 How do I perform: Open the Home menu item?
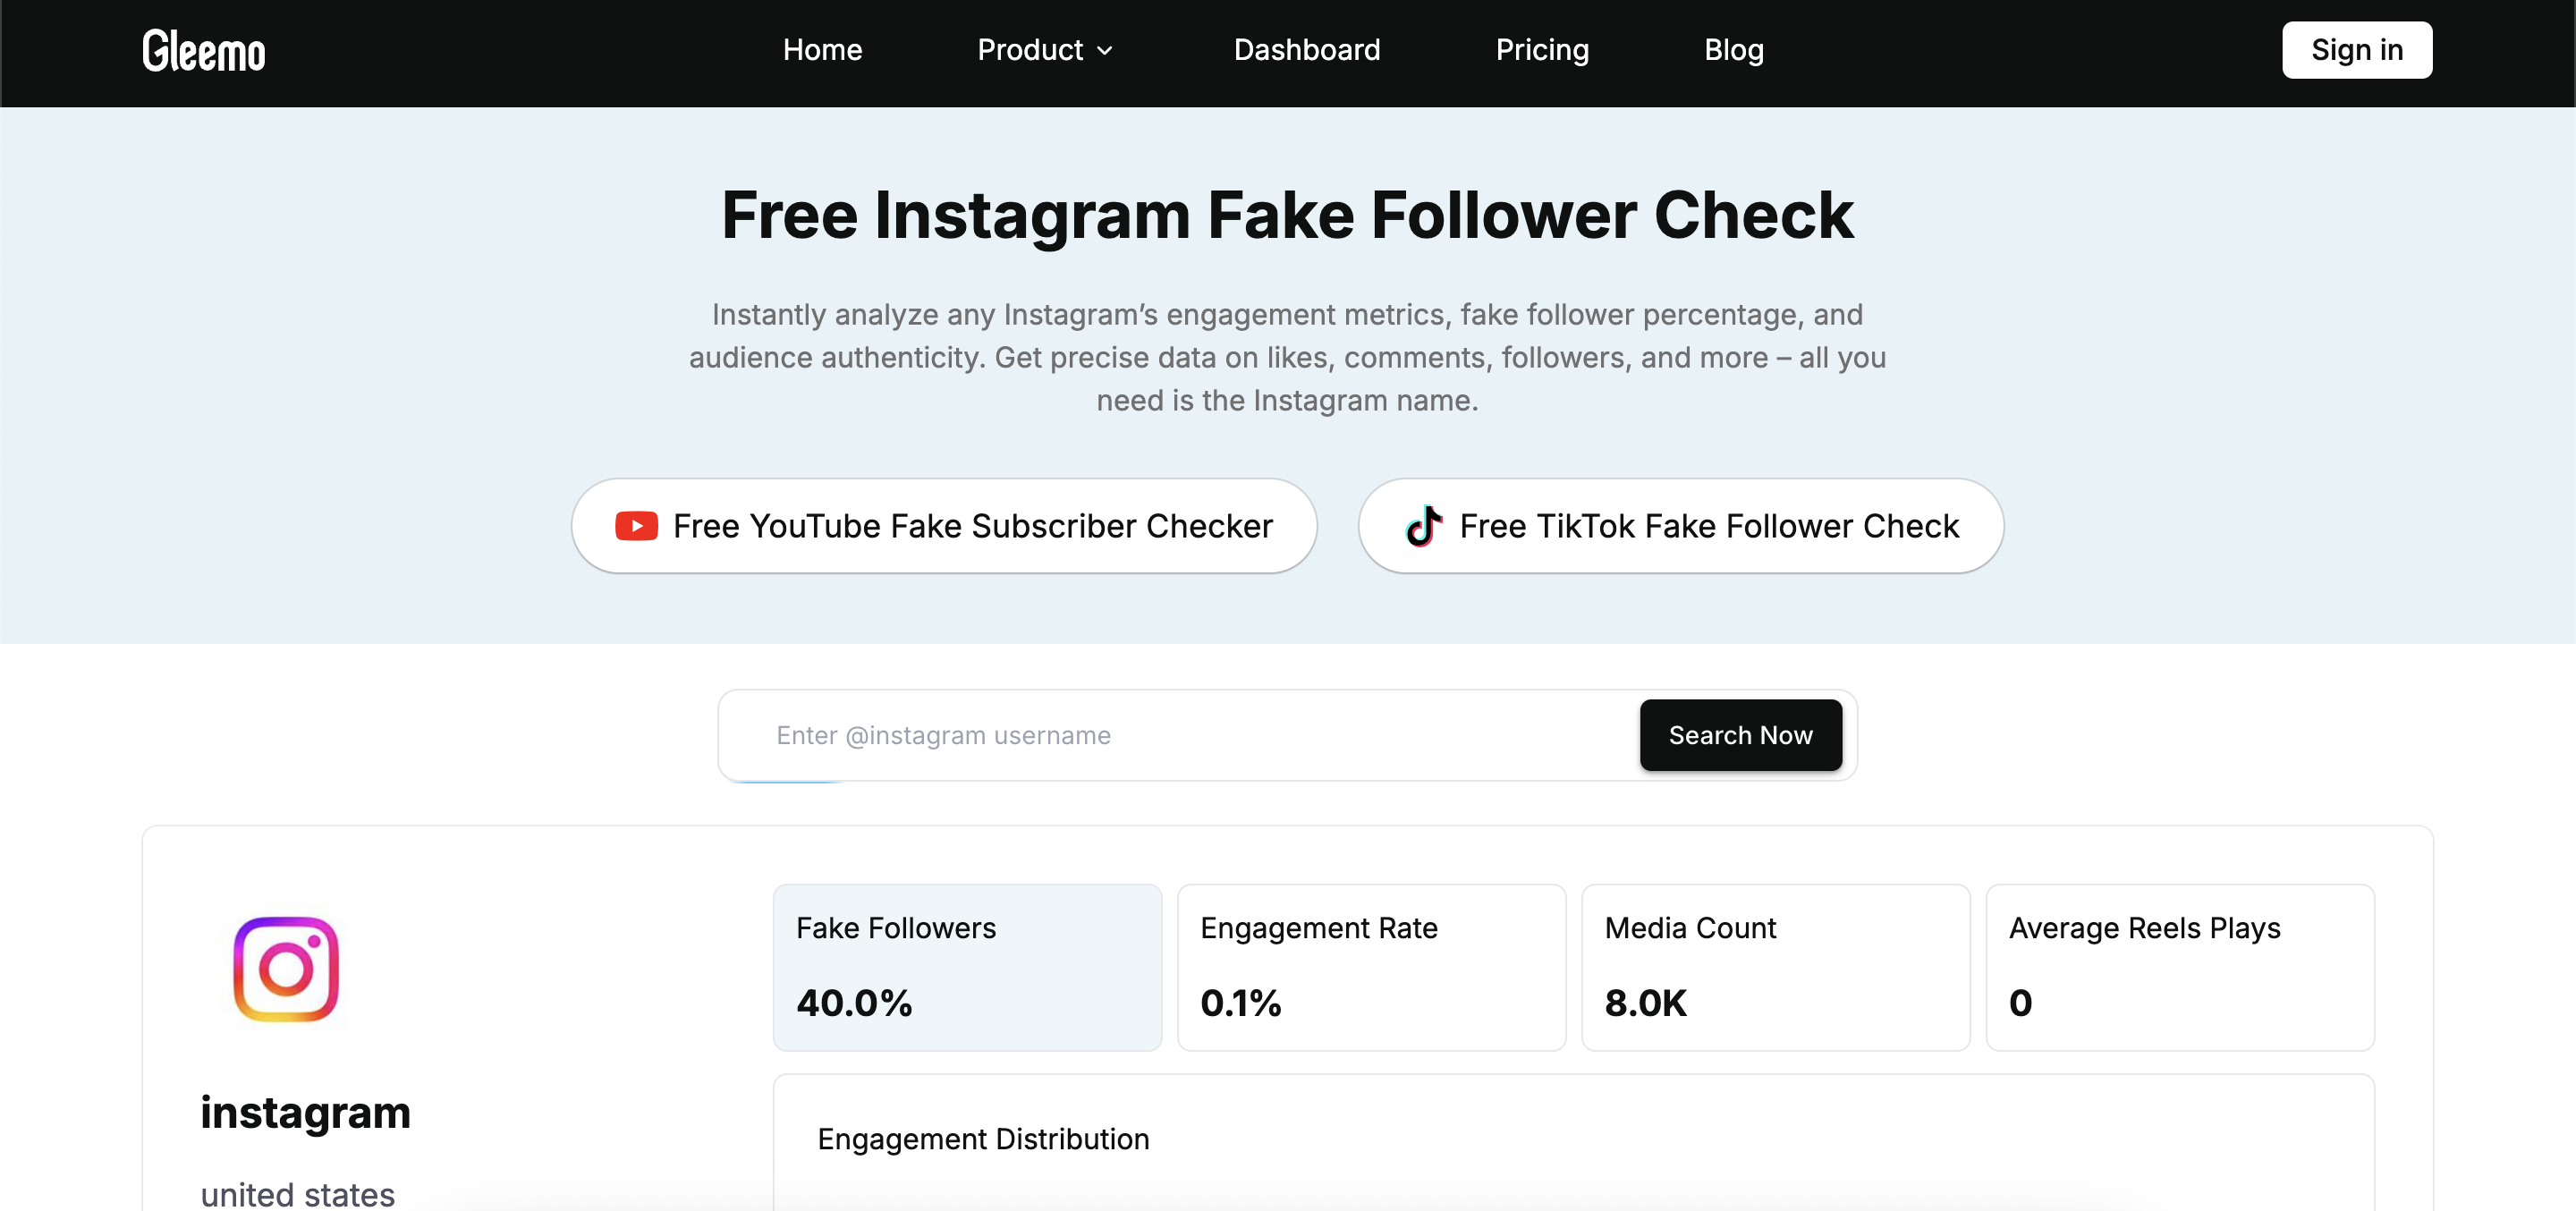pos(822,50)
